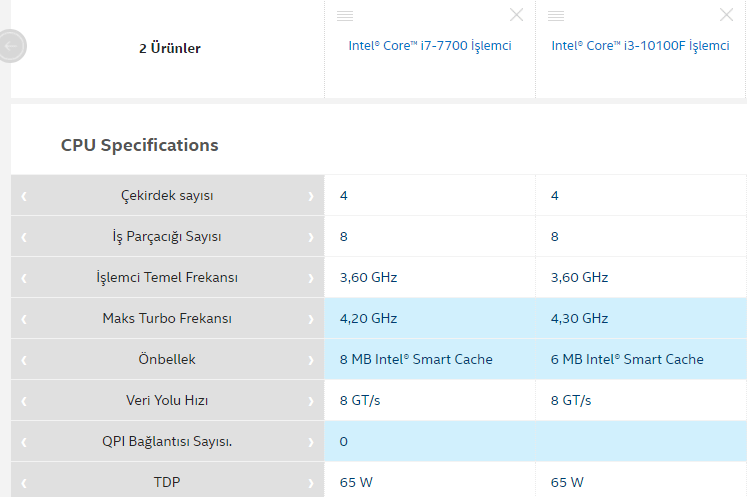Click i7-7700 3,60 GHz base frequency

click(368, 277)
